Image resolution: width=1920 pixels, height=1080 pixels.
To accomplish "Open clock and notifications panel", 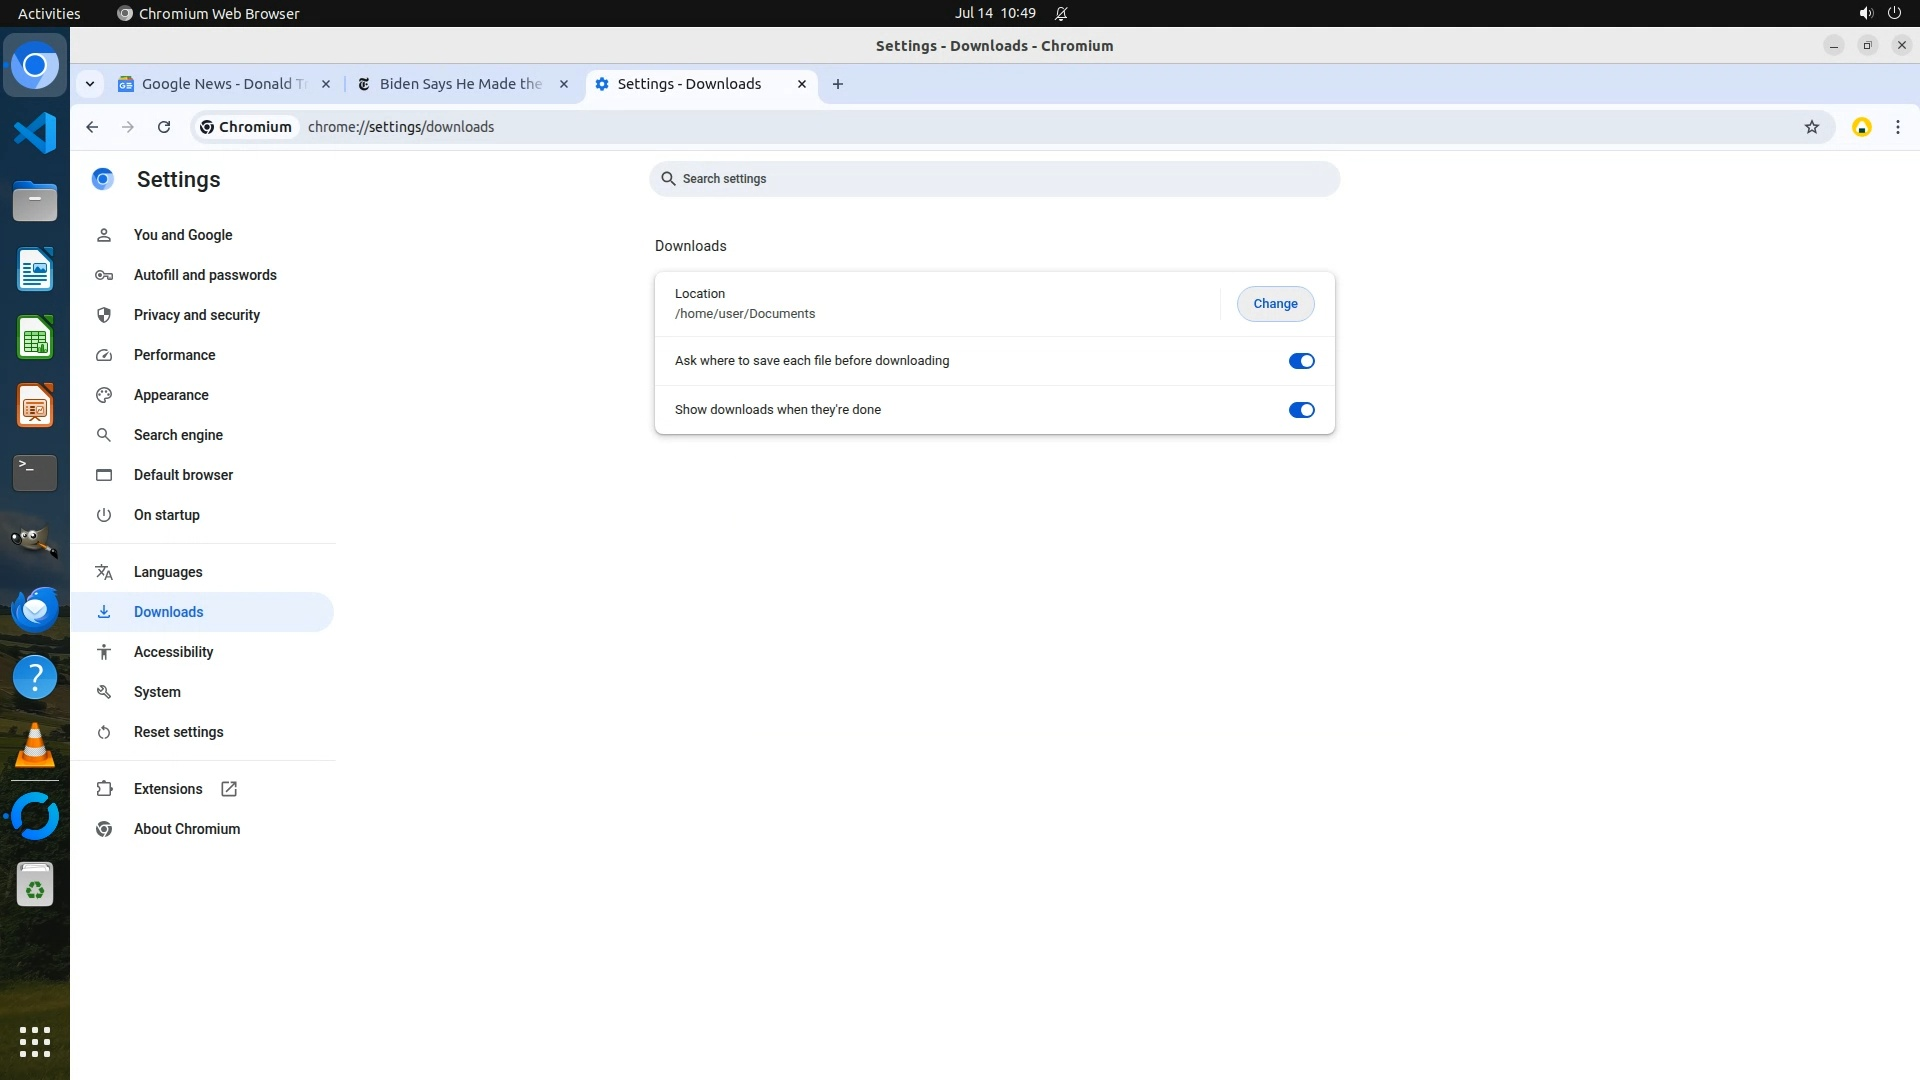I will [x=995, y=13].
